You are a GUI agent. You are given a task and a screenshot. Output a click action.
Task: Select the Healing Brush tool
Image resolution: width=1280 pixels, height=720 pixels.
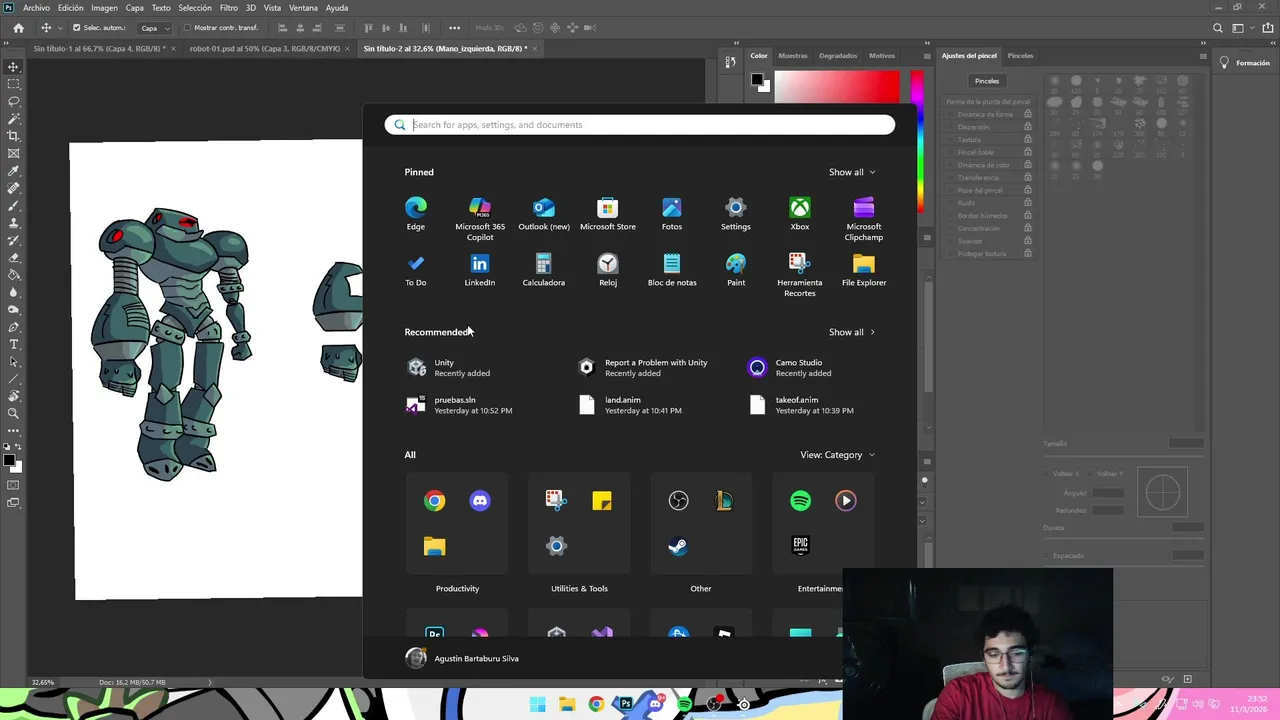13,188
